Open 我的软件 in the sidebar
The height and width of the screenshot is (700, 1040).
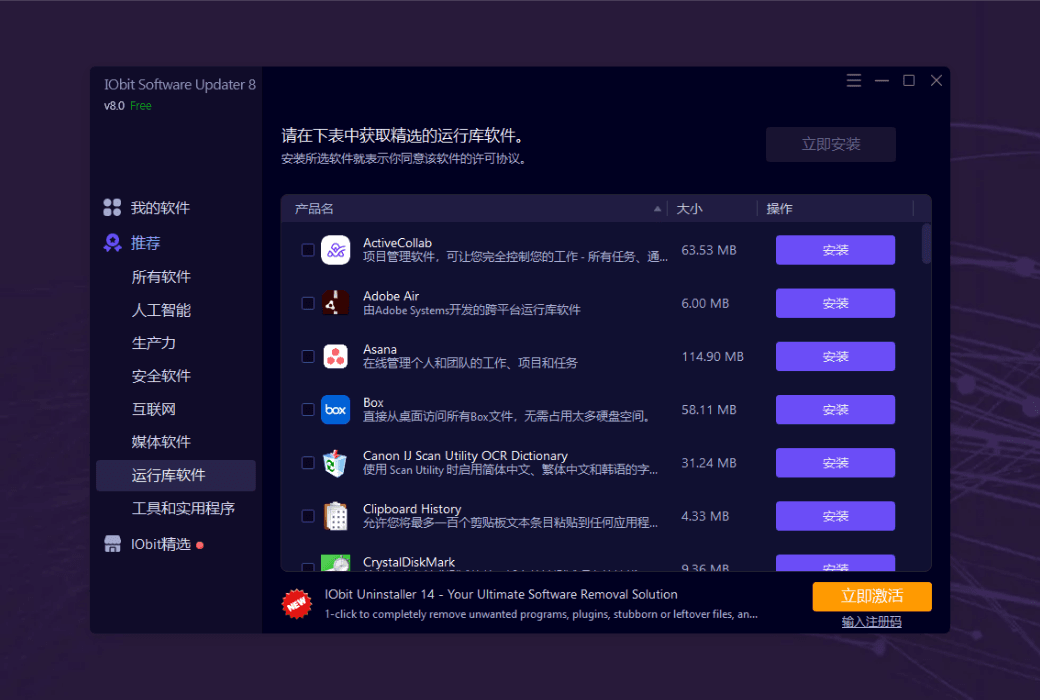pos(160,208)
